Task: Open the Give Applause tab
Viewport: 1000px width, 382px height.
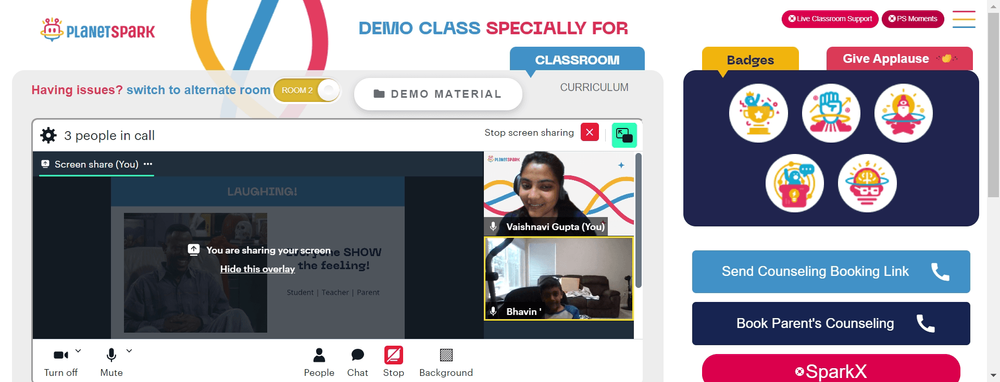Action: 899,59
